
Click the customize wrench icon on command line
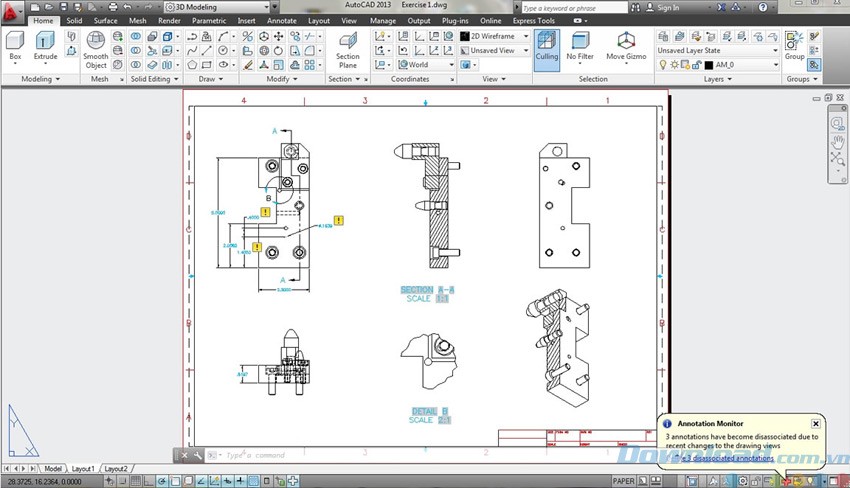point(197,455)
